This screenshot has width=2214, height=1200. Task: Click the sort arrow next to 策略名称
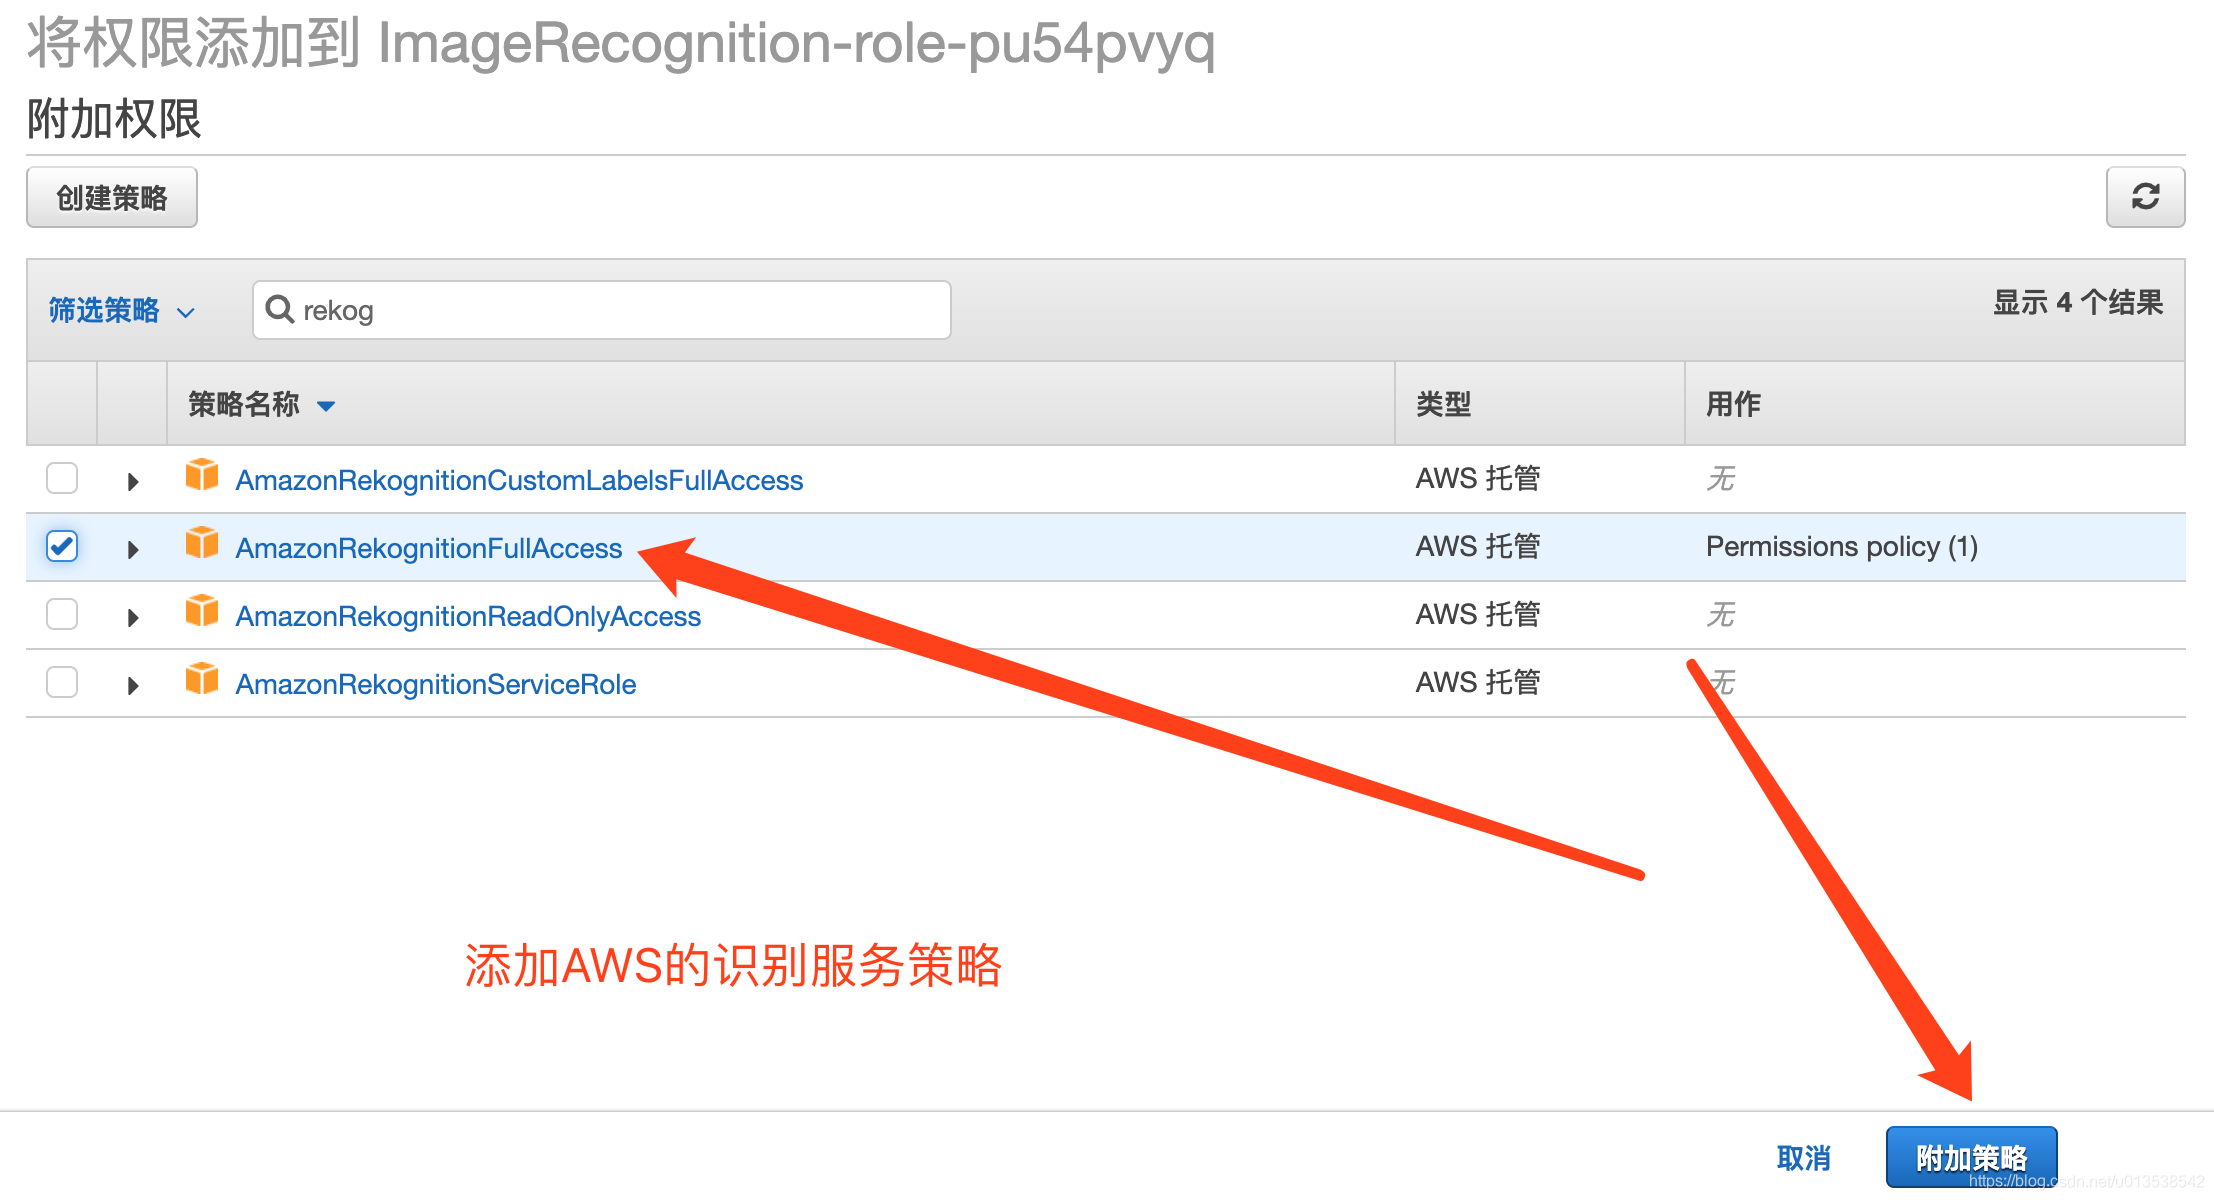(x=326, y=406)
